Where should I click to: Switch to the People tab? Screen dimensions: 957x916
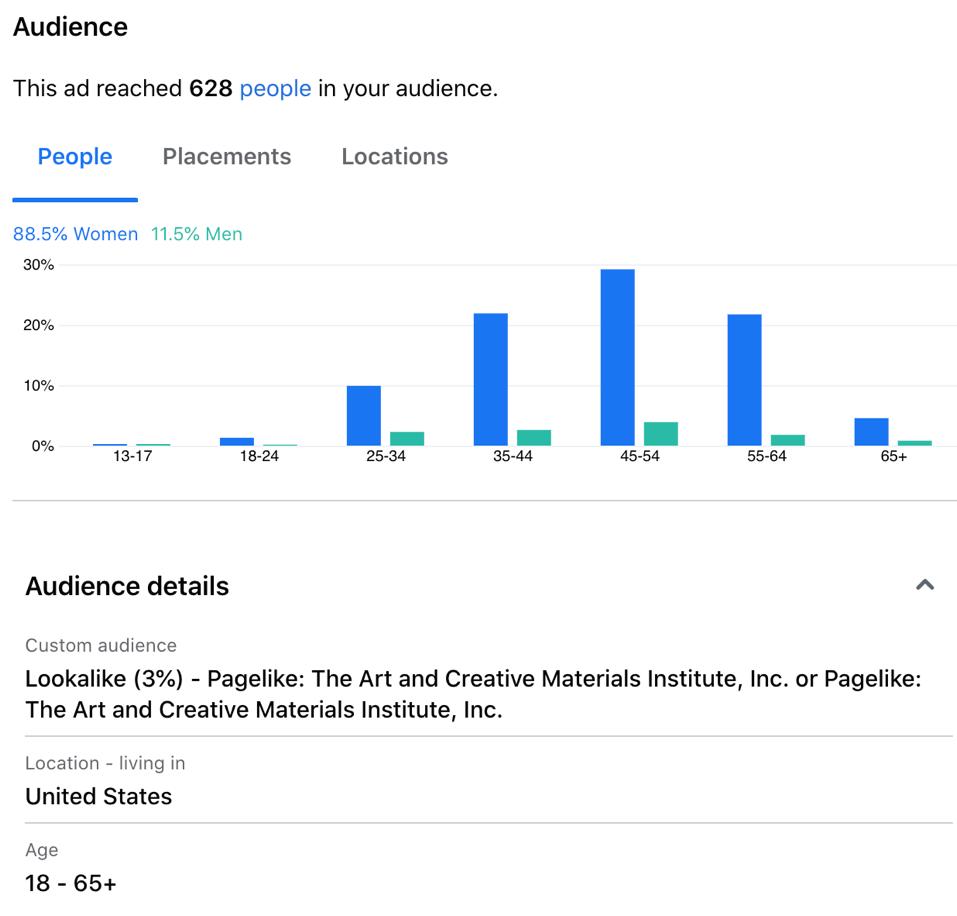tap(75, 157)
